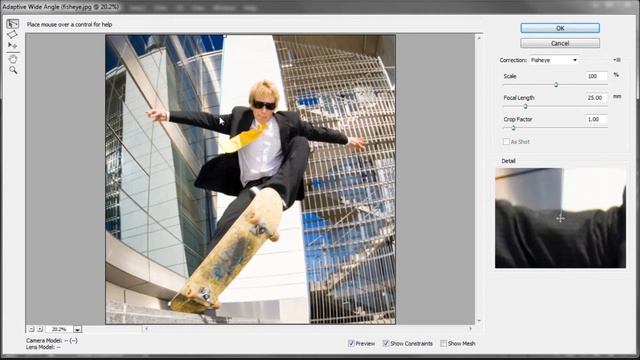The width and height of the screenshot is (640, 360).
Task: Click the Scale value field
Action: point(597,76)
